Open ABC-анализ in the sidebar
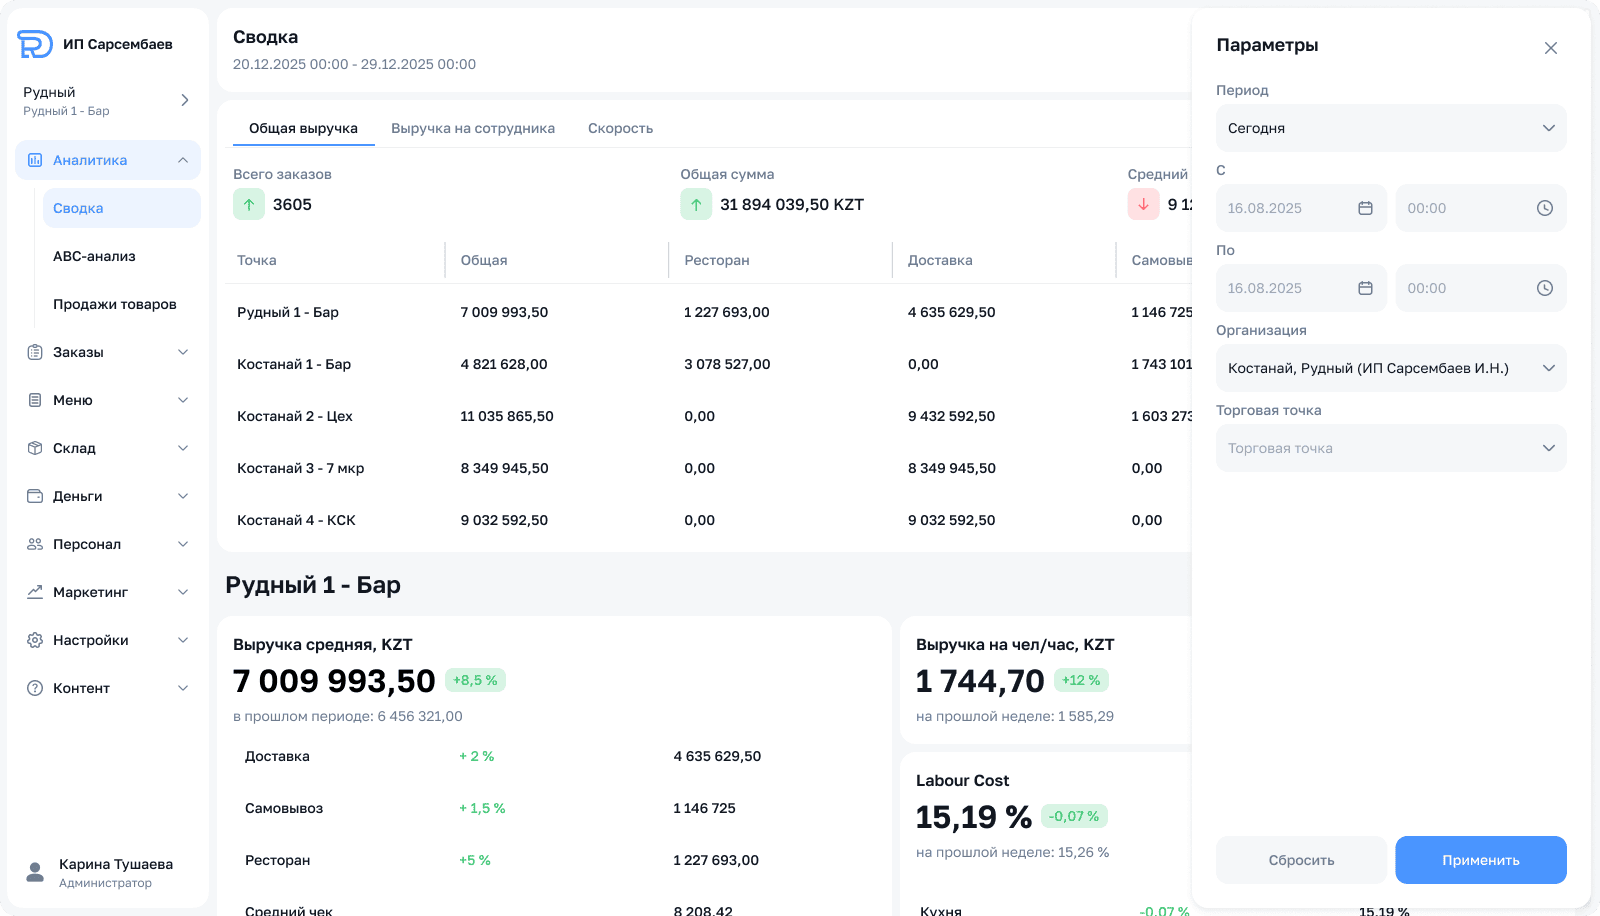 [94, 256]
